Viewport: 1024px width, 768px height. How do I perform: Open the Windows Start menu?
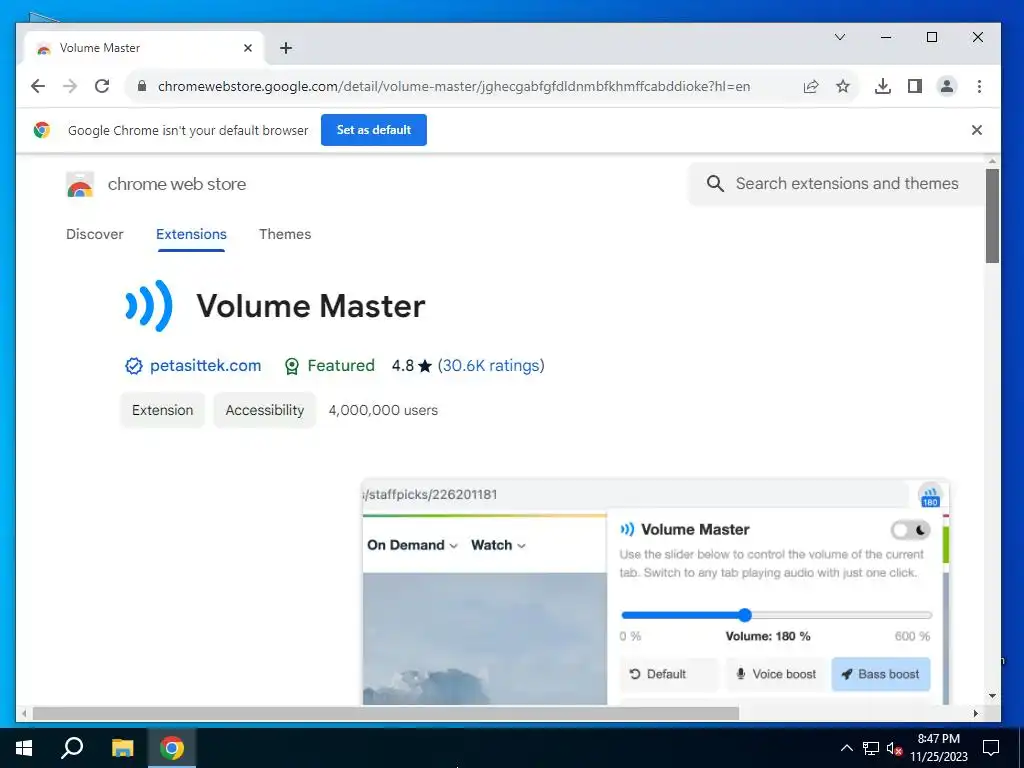coord(24,748)
